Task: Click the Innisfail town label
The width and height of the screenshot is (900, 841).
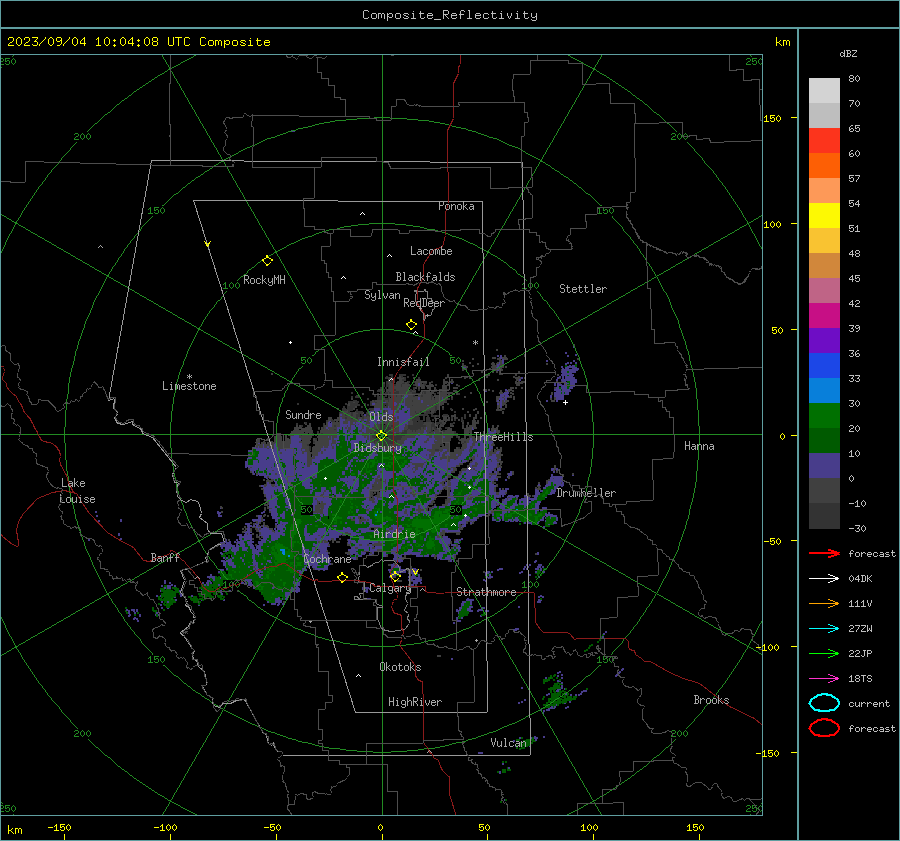Action: (403, 362)
